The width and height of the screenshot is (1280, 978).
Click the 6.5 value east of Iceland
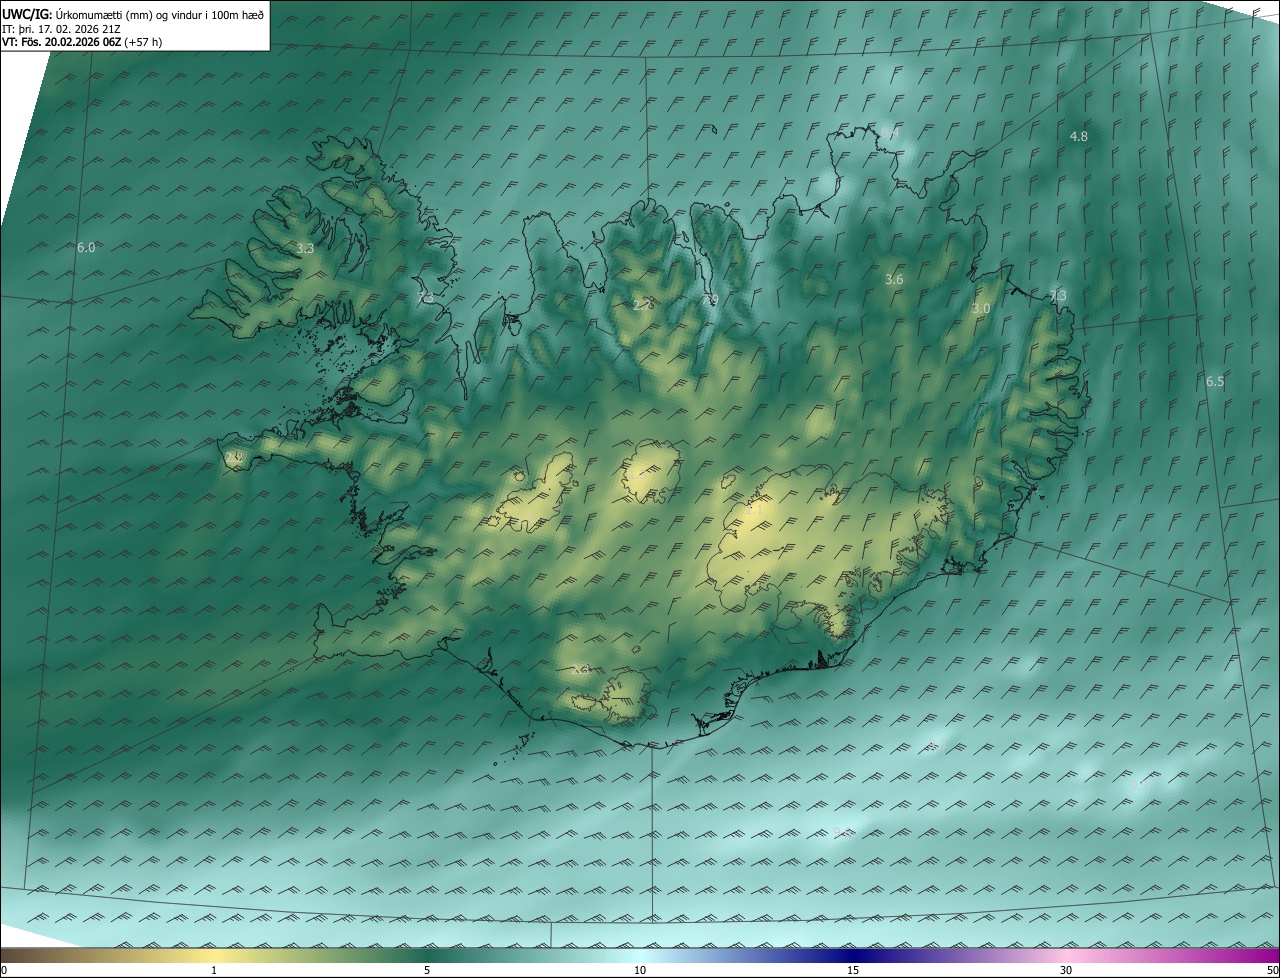(1215, 381)
